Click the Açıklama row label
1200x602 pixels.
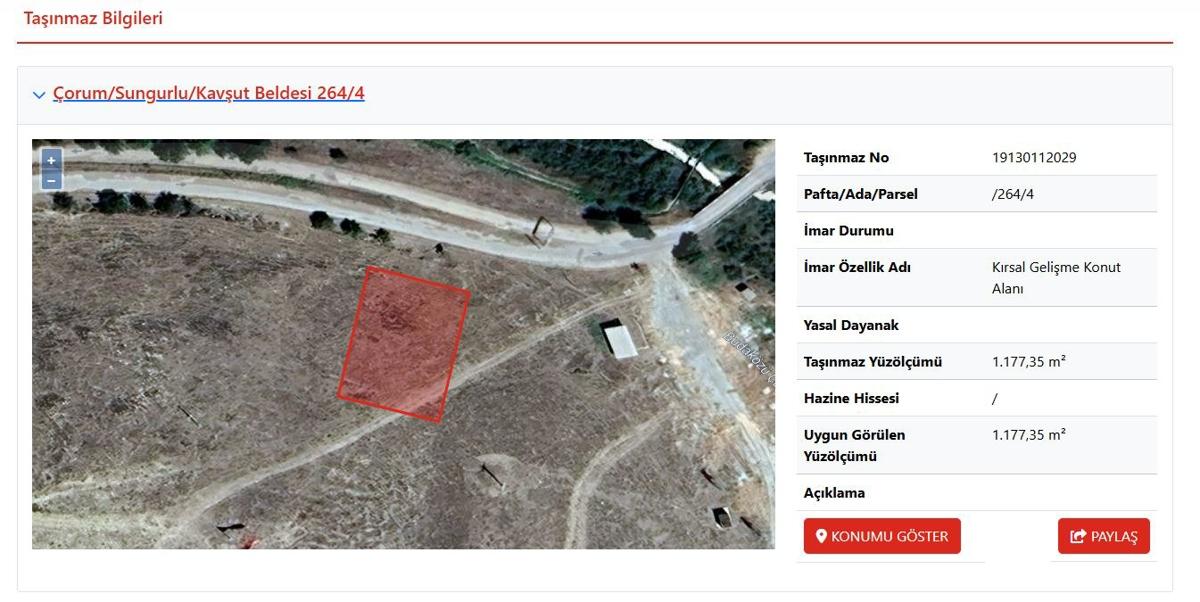(x=835, y=493)
